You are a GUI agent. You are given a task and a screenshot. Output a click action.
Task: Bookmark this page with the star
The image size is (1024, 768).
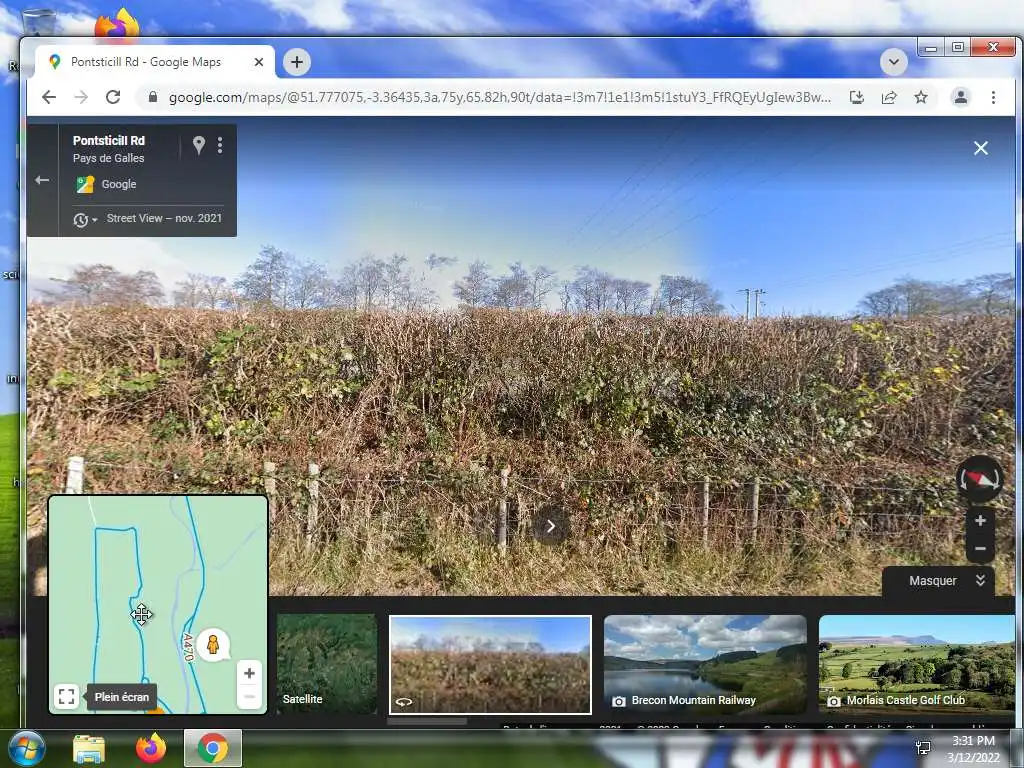click(921, 97)
